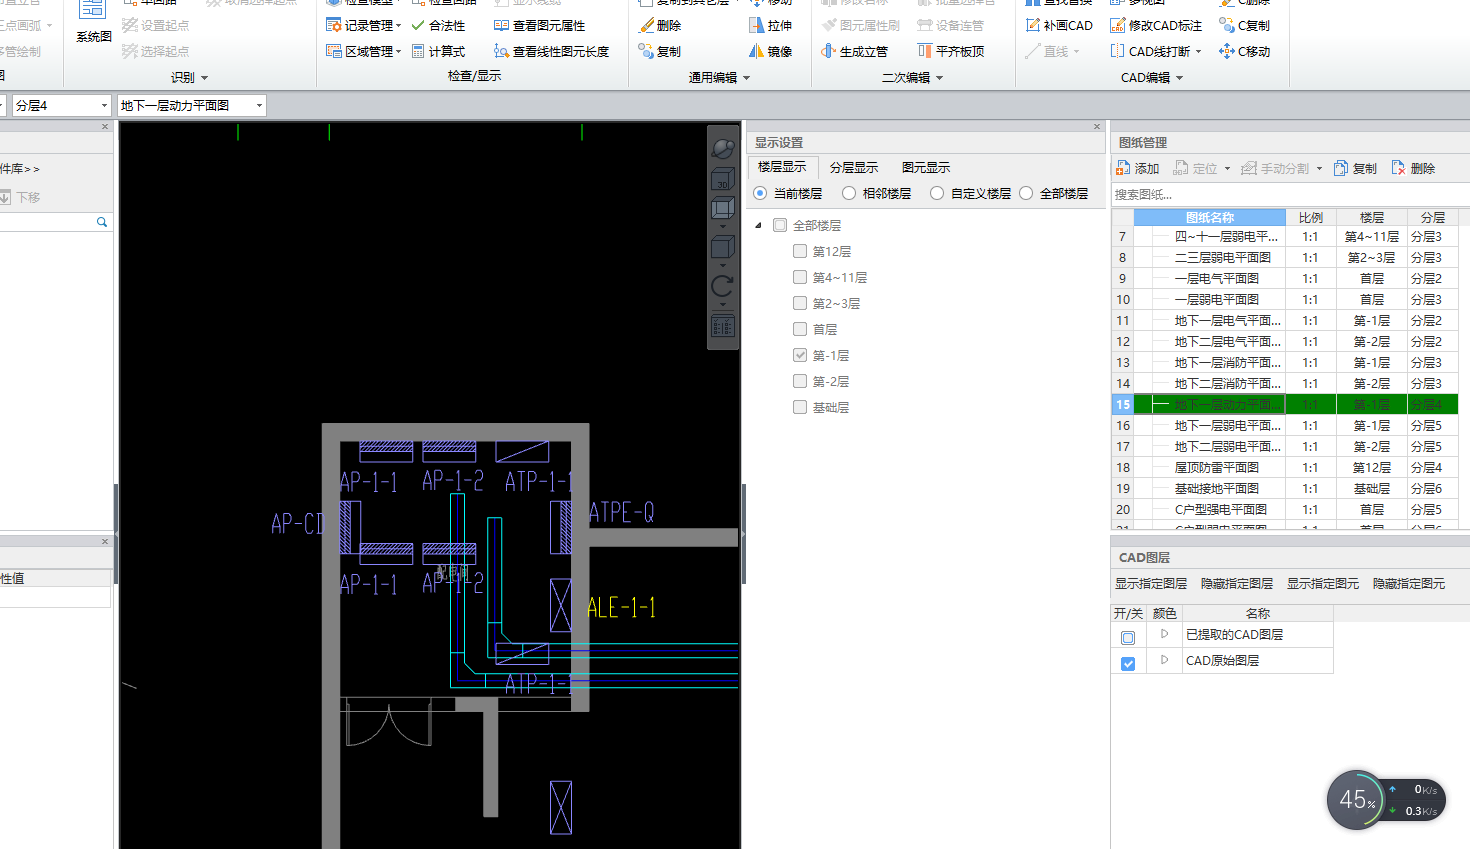The image size is (1470, 849).
Task: Run the 合法性 check
Action: tap(439, 25)
